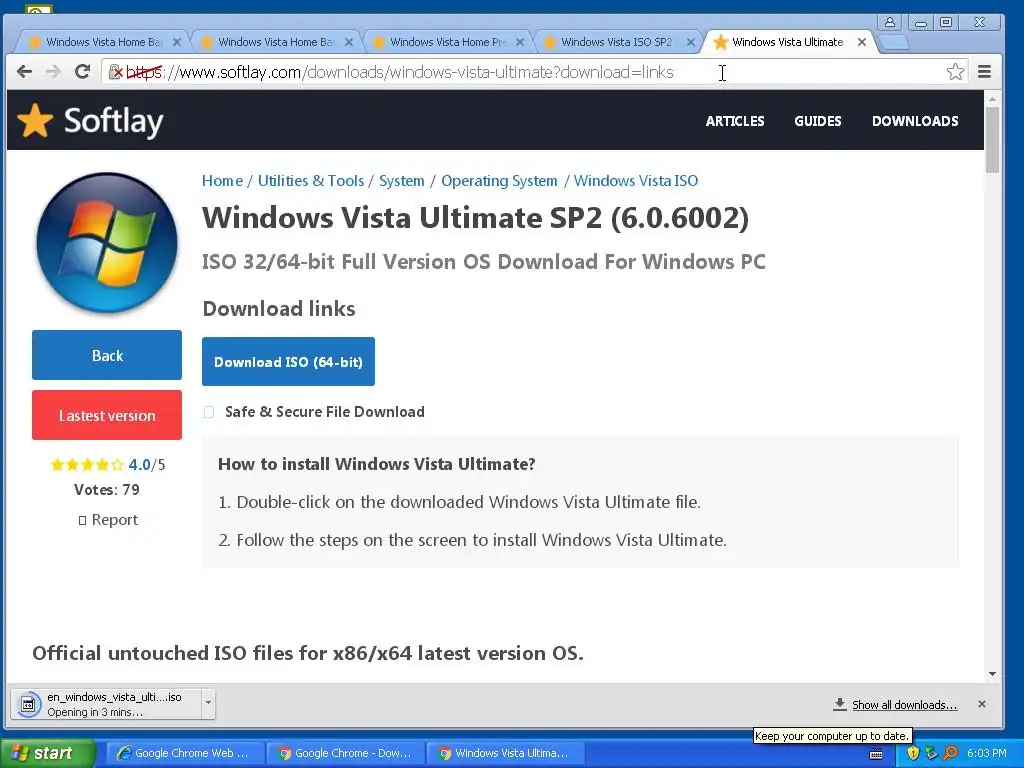Image resolution: width=1024 pixels, height=768 pixels.
Task: Open the Windows start button
Action: click(47, 753)
